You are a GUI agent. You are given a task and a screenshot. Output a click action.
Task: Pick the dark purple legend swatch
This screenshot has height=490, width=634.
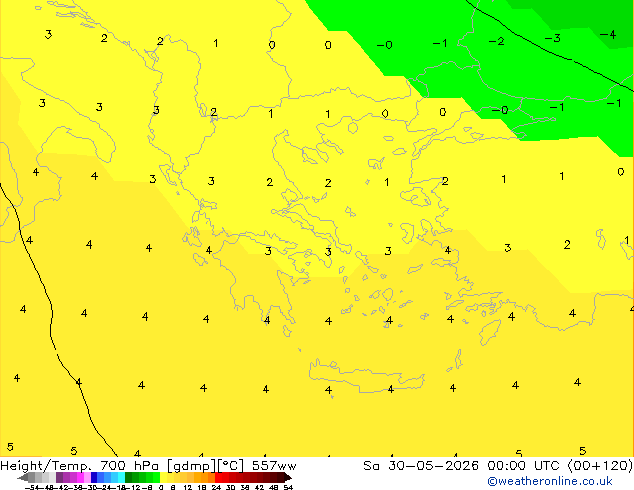point(59,477)
